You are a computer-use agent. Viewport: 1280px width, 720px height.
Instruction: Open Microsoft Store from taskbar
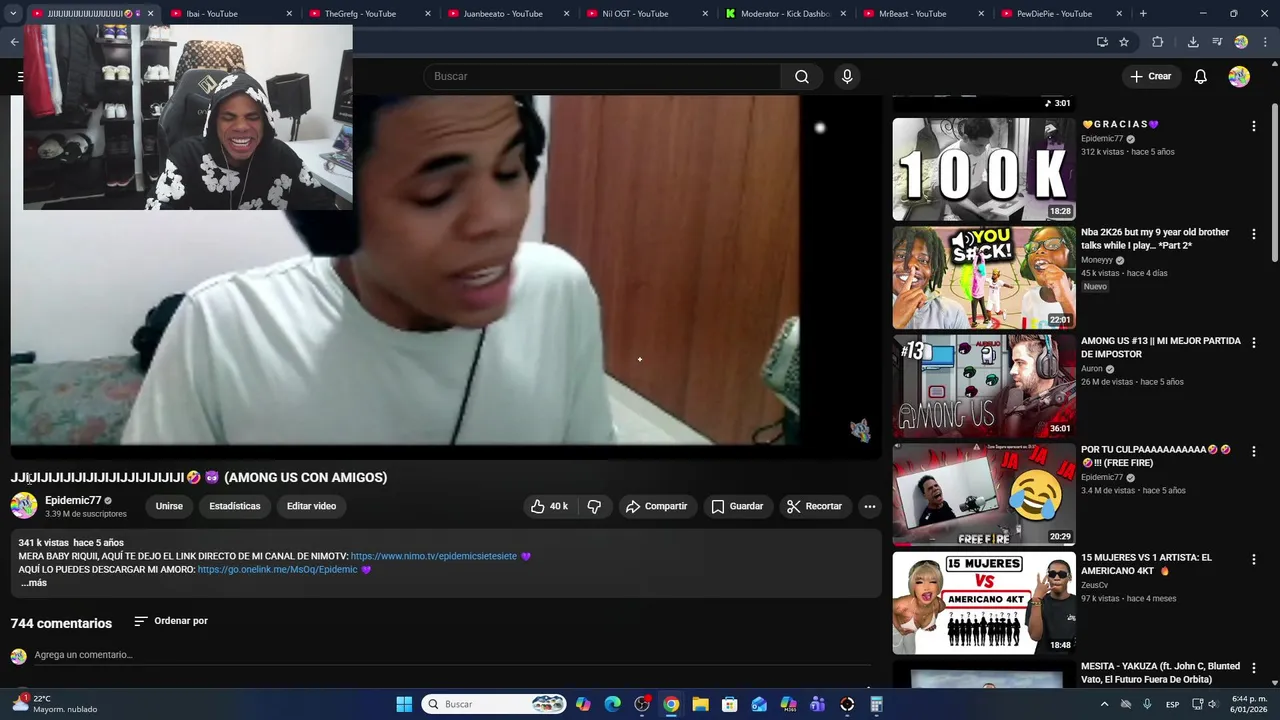coord(730,704)
